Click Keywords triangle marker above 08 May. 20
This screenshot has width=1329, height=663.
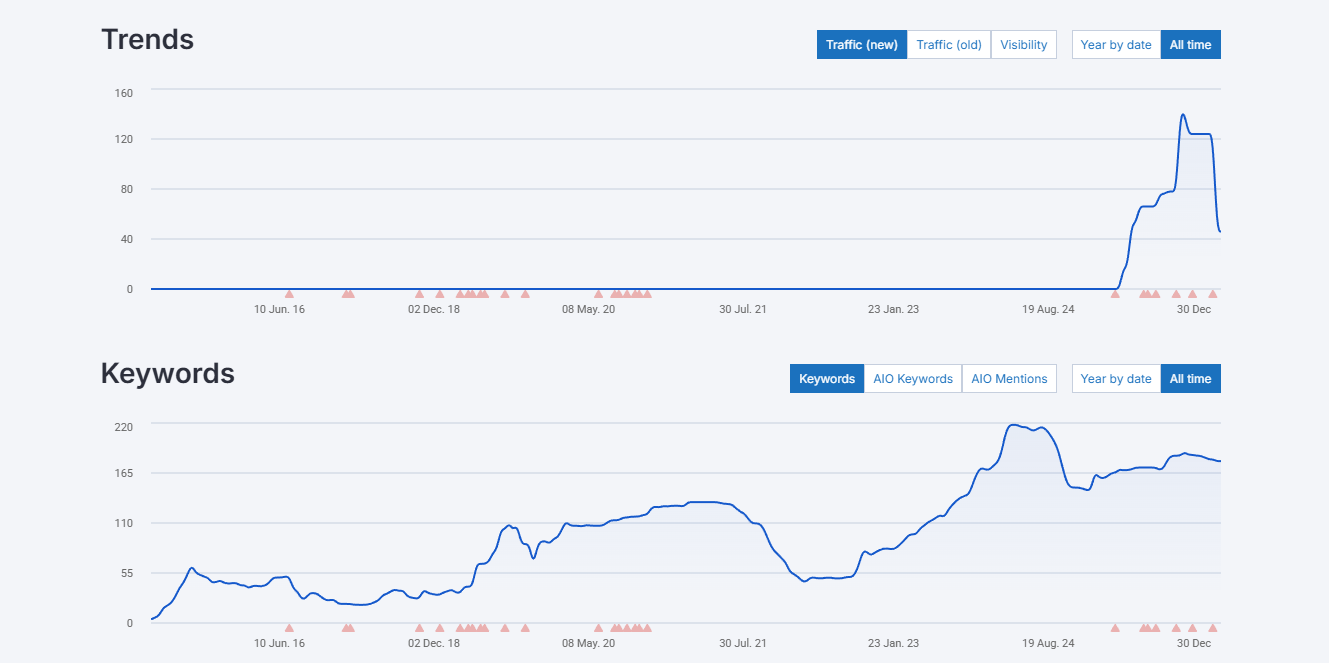pyautogui.click(x=598, y=628)
